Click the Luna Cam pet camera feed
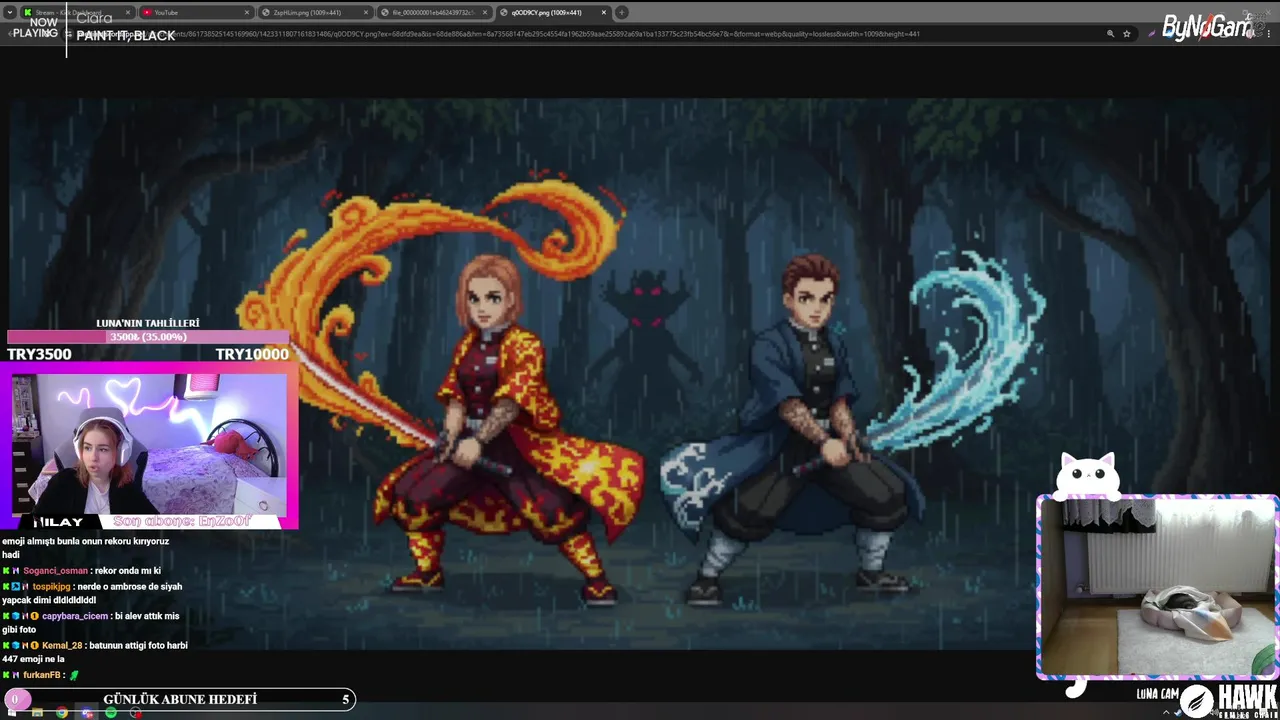 point(1157,587)
